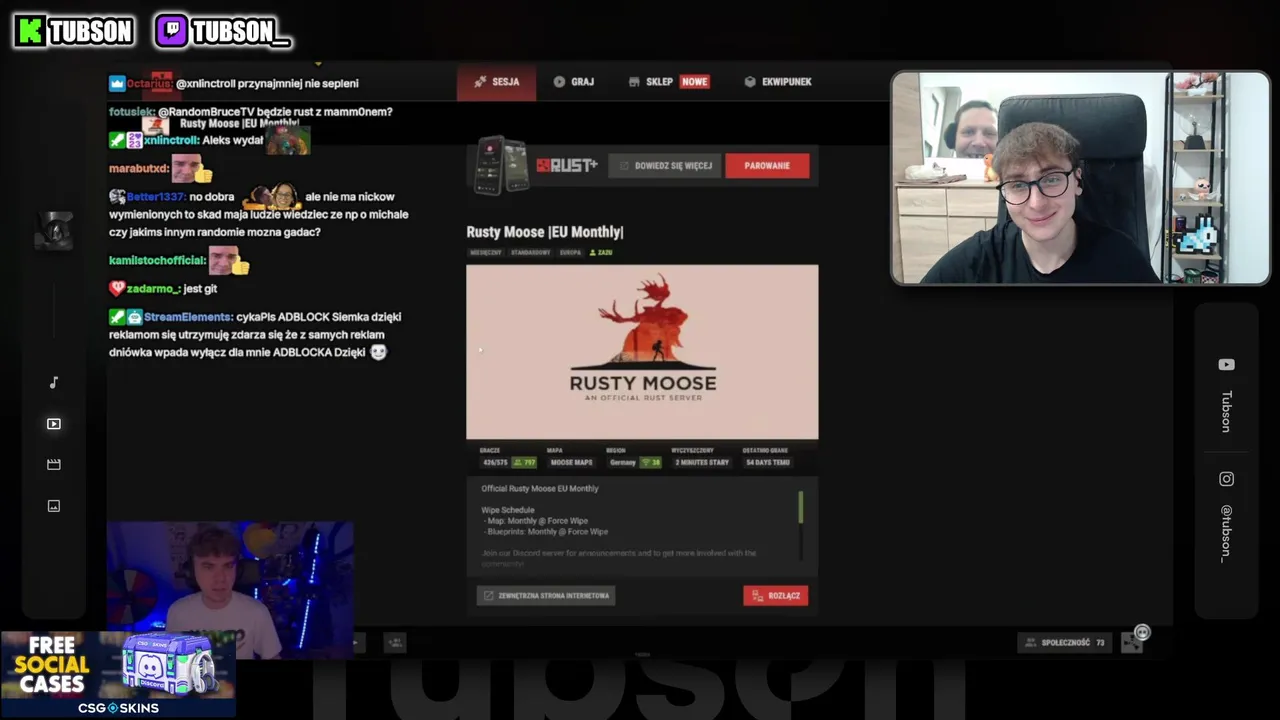Click the Instagram icon in right sidebar
Image resolution: width=1280 pixels, height=720 pixels.
tap(1226, 479)
